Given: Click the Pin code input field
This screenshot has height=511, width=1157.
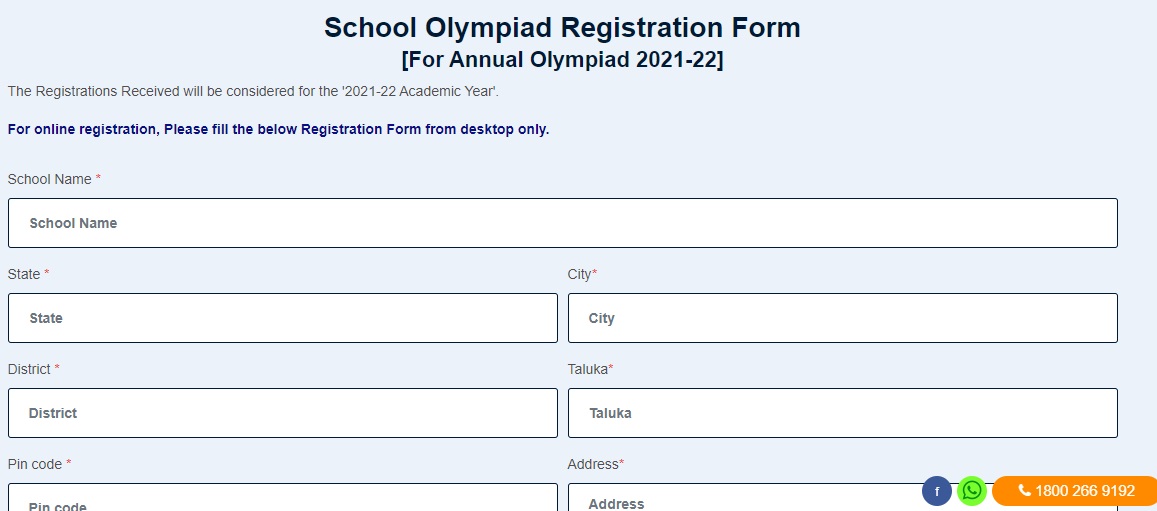Looking at the screenshot, I should (x=282, y=499).
